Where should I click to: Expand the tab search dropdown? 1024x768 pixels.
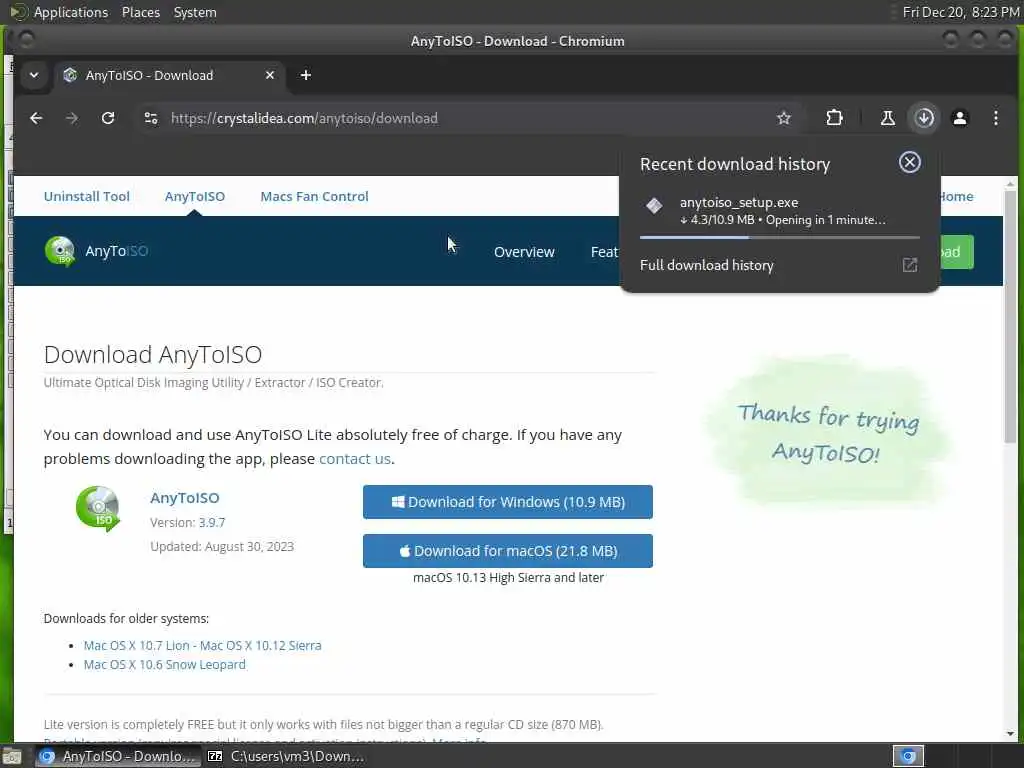(x=34, y=75)
